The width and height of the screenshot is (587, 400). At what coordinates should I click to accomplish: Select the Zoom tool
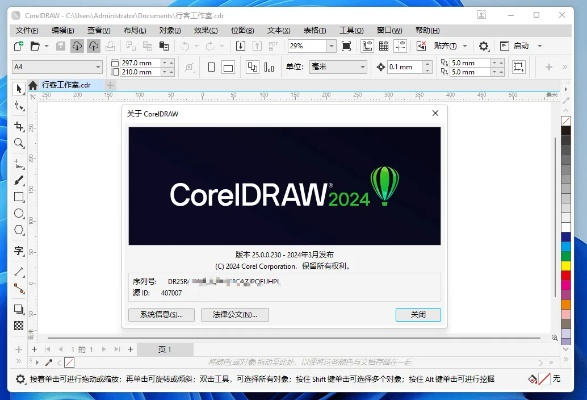(x=19, y=143)
